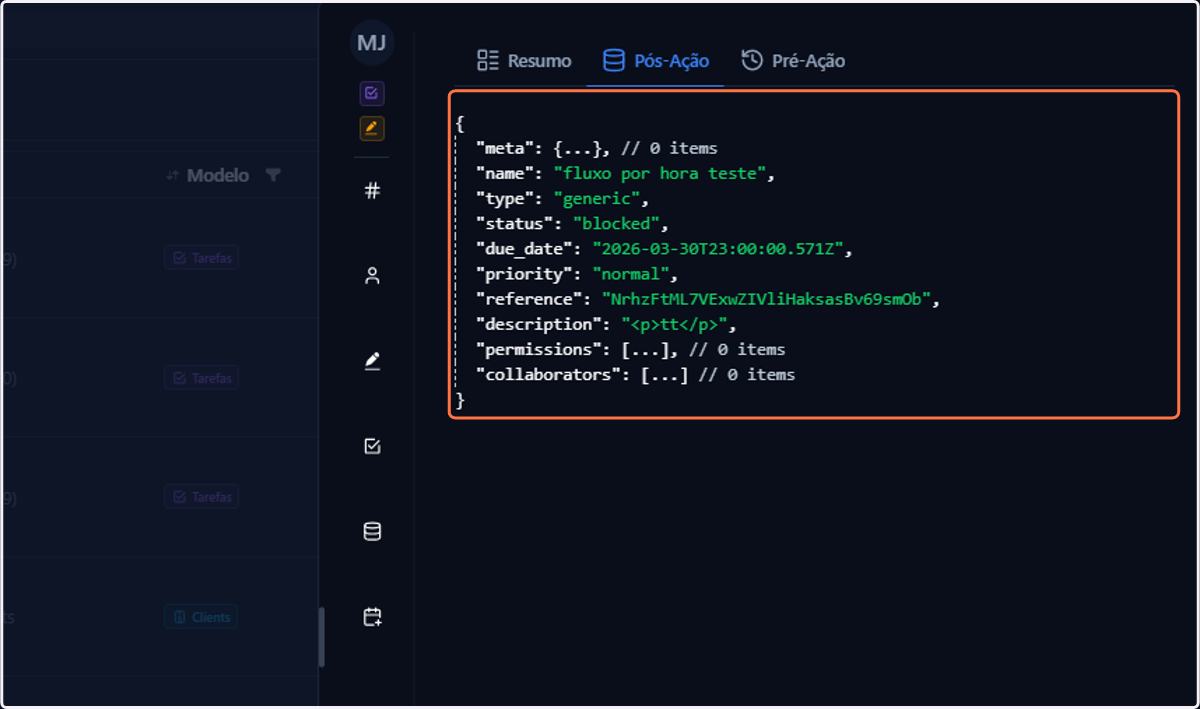Open the Modelo column filter icon
Screen dimensions: 1200x709
[x=273, y=175]
